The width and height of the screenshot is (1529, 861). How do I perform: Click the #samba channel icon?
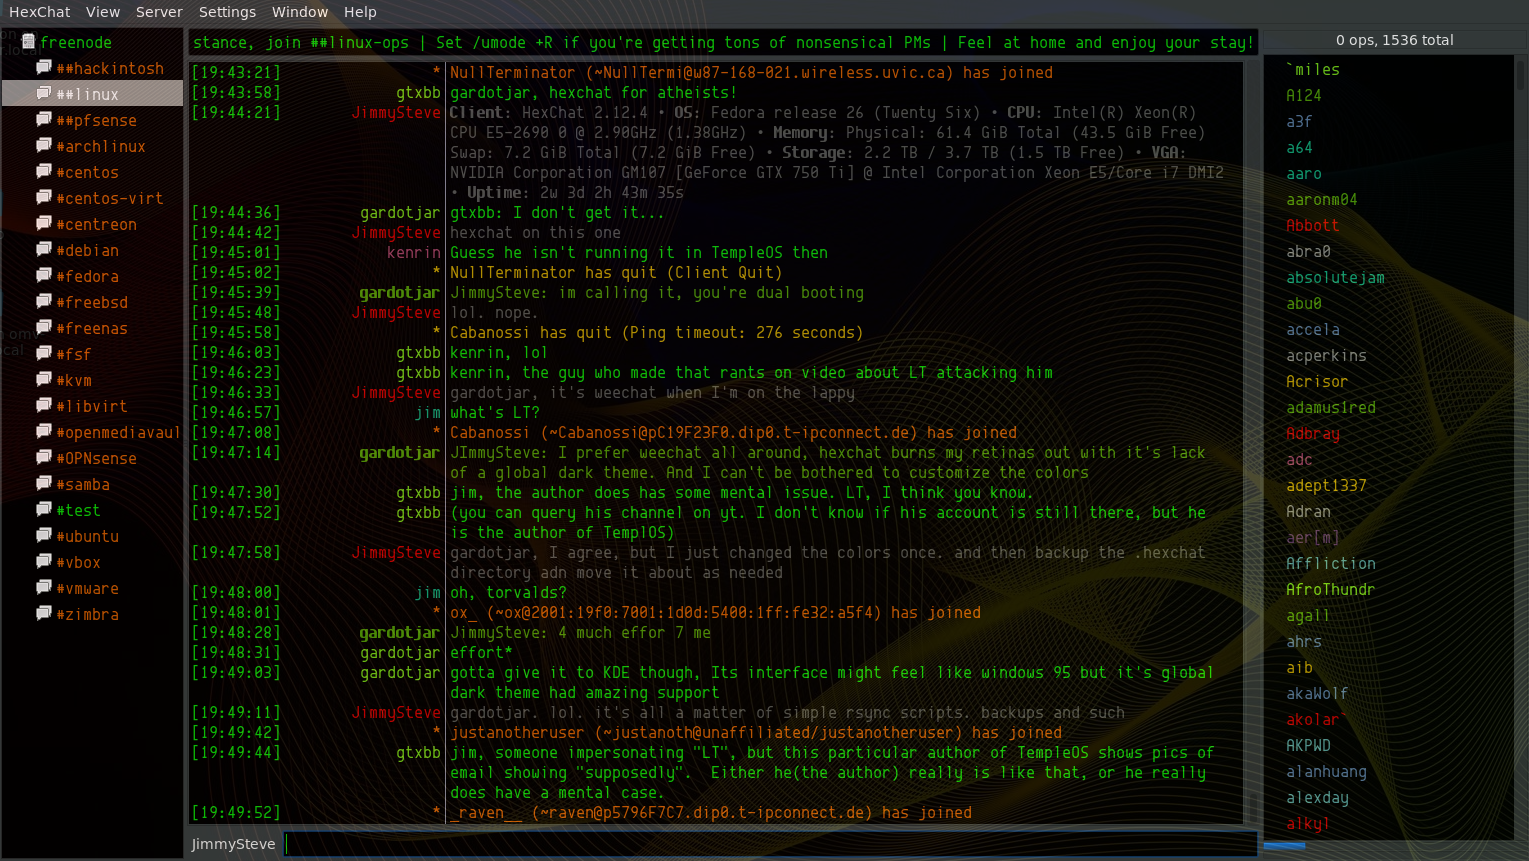pyautogui.click(x=44, y=483)
